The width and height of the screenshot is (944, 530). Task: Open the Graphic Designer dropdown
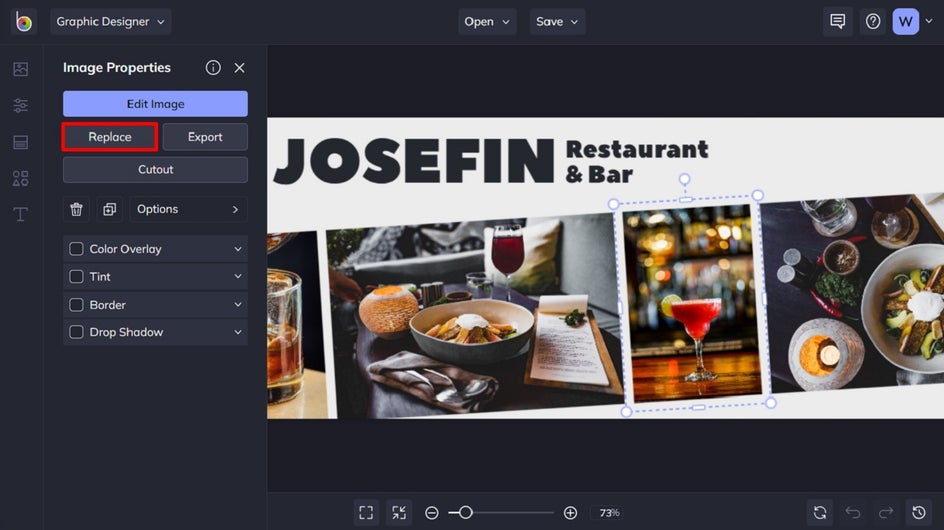coord(111,22)
